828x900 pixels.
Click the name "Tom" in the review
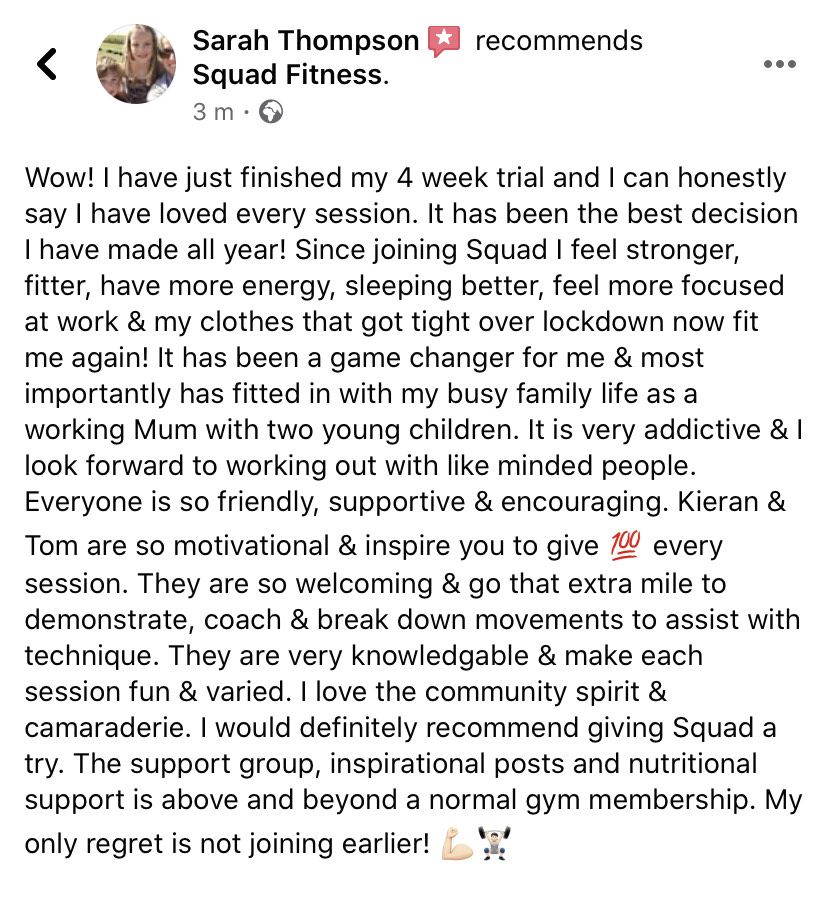(x=51, y=548)
